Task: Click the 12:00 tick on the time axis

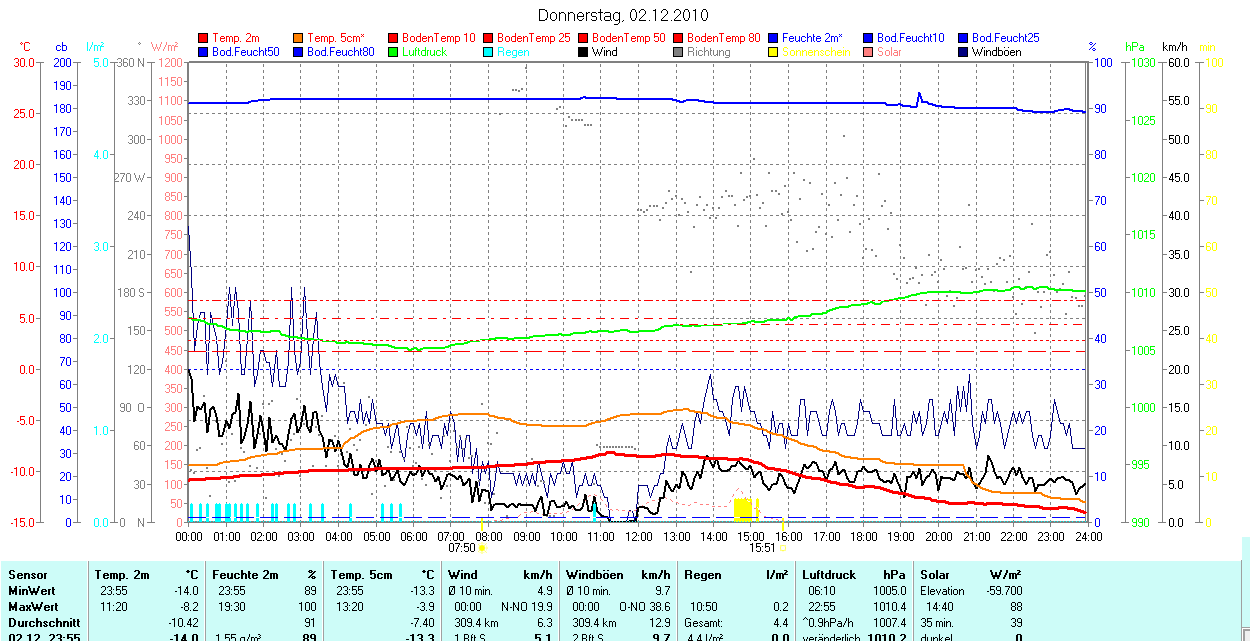Action: (x=638, y=537)
